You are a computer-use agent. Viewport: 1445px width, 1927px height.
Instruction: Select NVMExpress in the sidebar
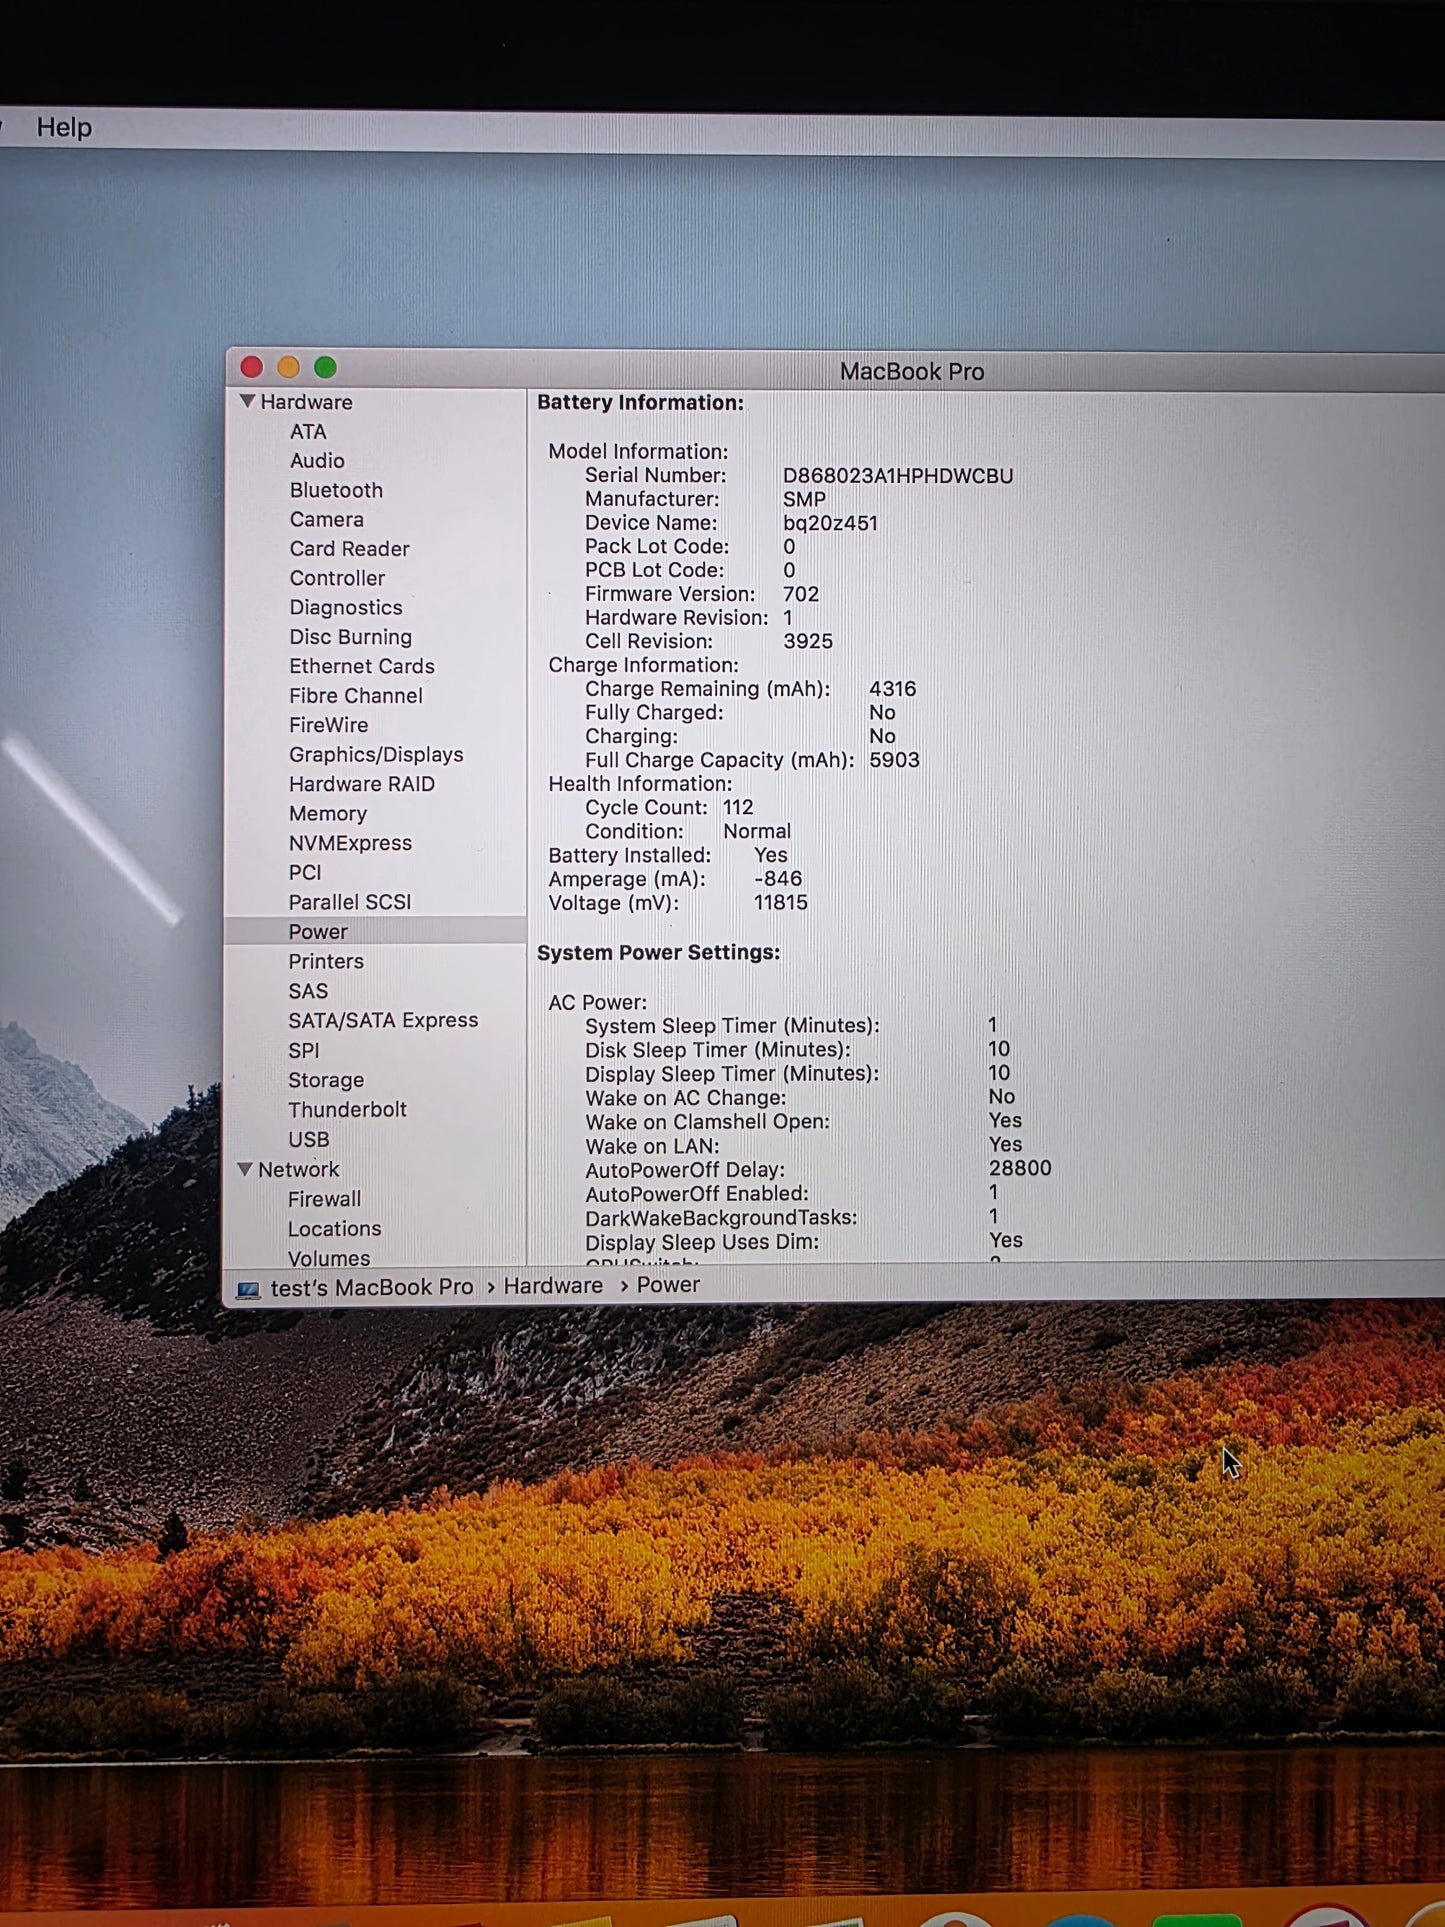[x=350, y=843]
